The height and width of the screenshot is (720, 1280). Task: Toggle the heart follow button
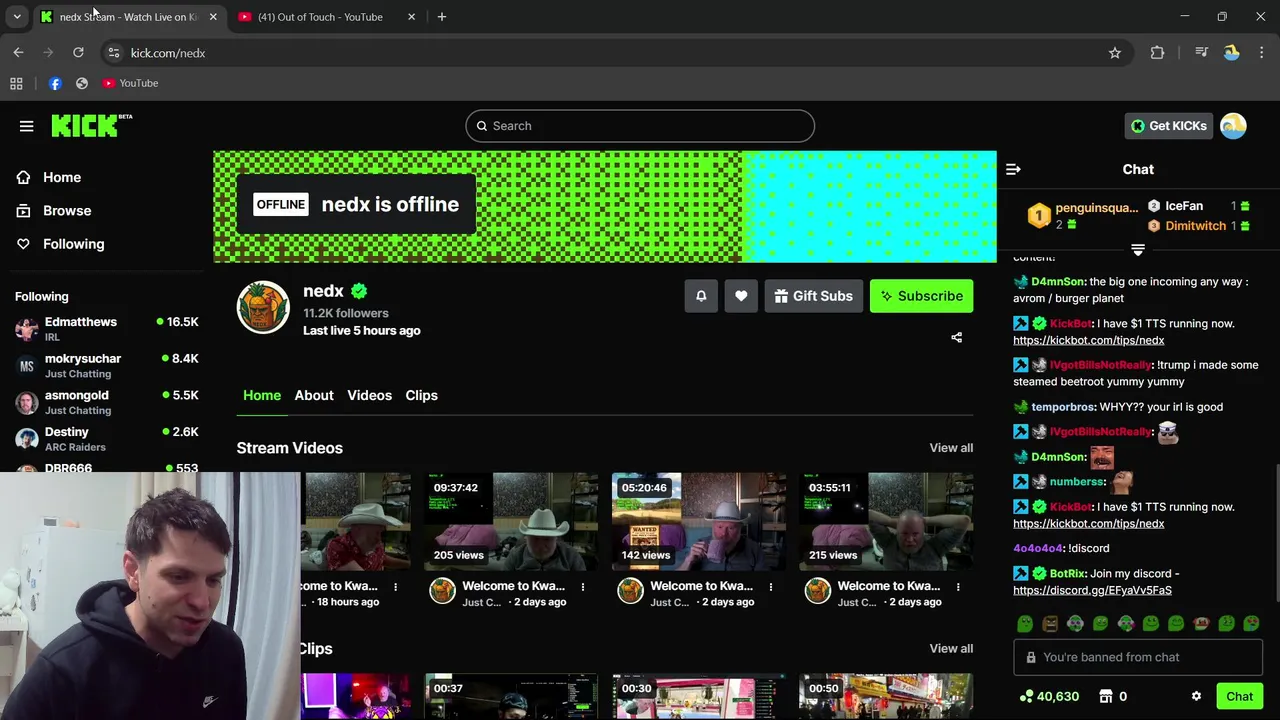[x=741, y=296]
